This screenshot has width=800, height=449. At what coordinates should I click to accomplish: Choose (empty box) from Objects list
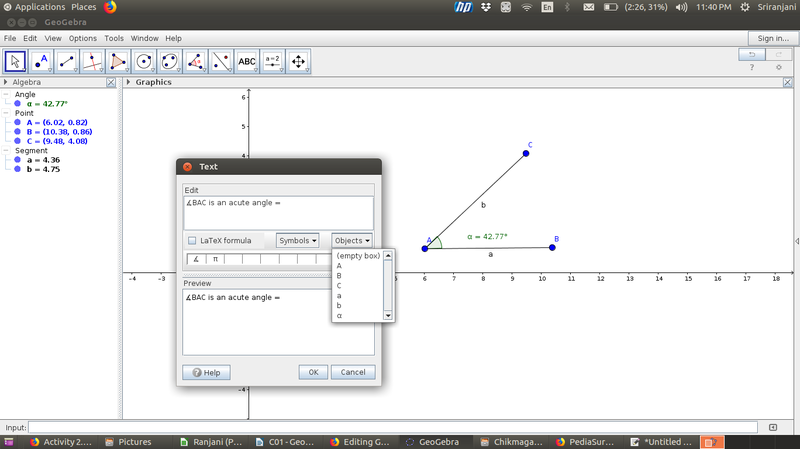pos(358,256)
